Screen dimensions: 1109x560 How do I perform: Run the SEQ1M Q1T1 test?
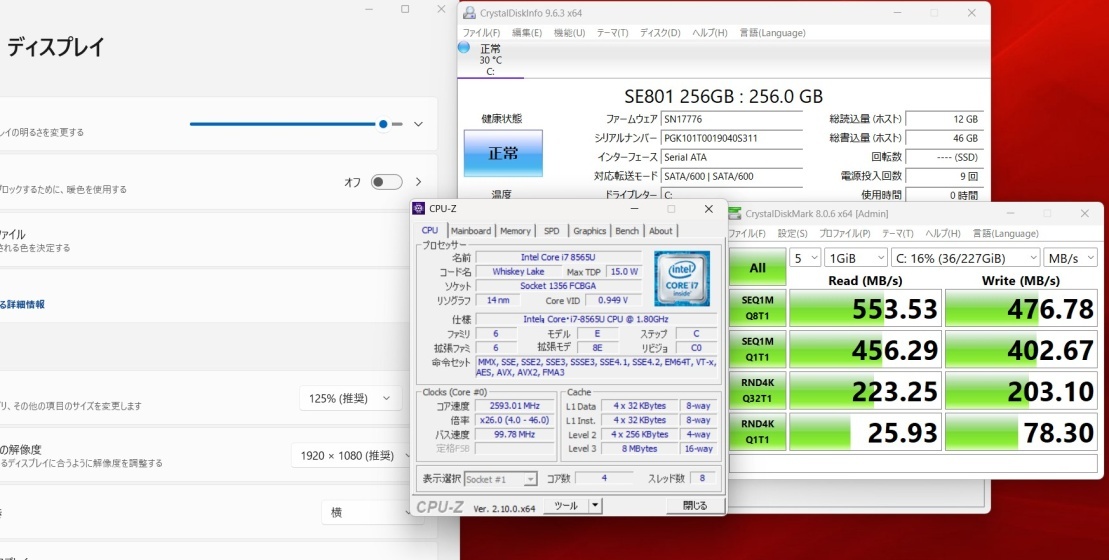click(757, 351)
